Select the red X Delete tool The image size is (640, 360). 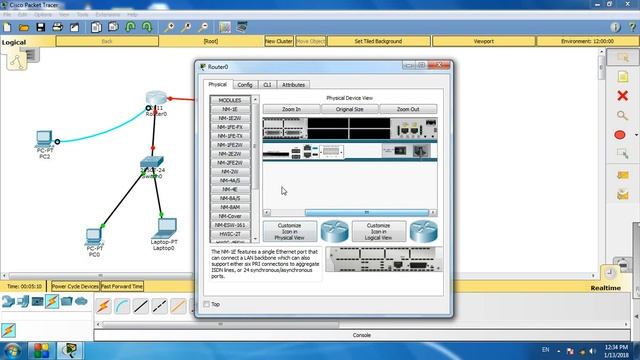[x=622, y=96]
